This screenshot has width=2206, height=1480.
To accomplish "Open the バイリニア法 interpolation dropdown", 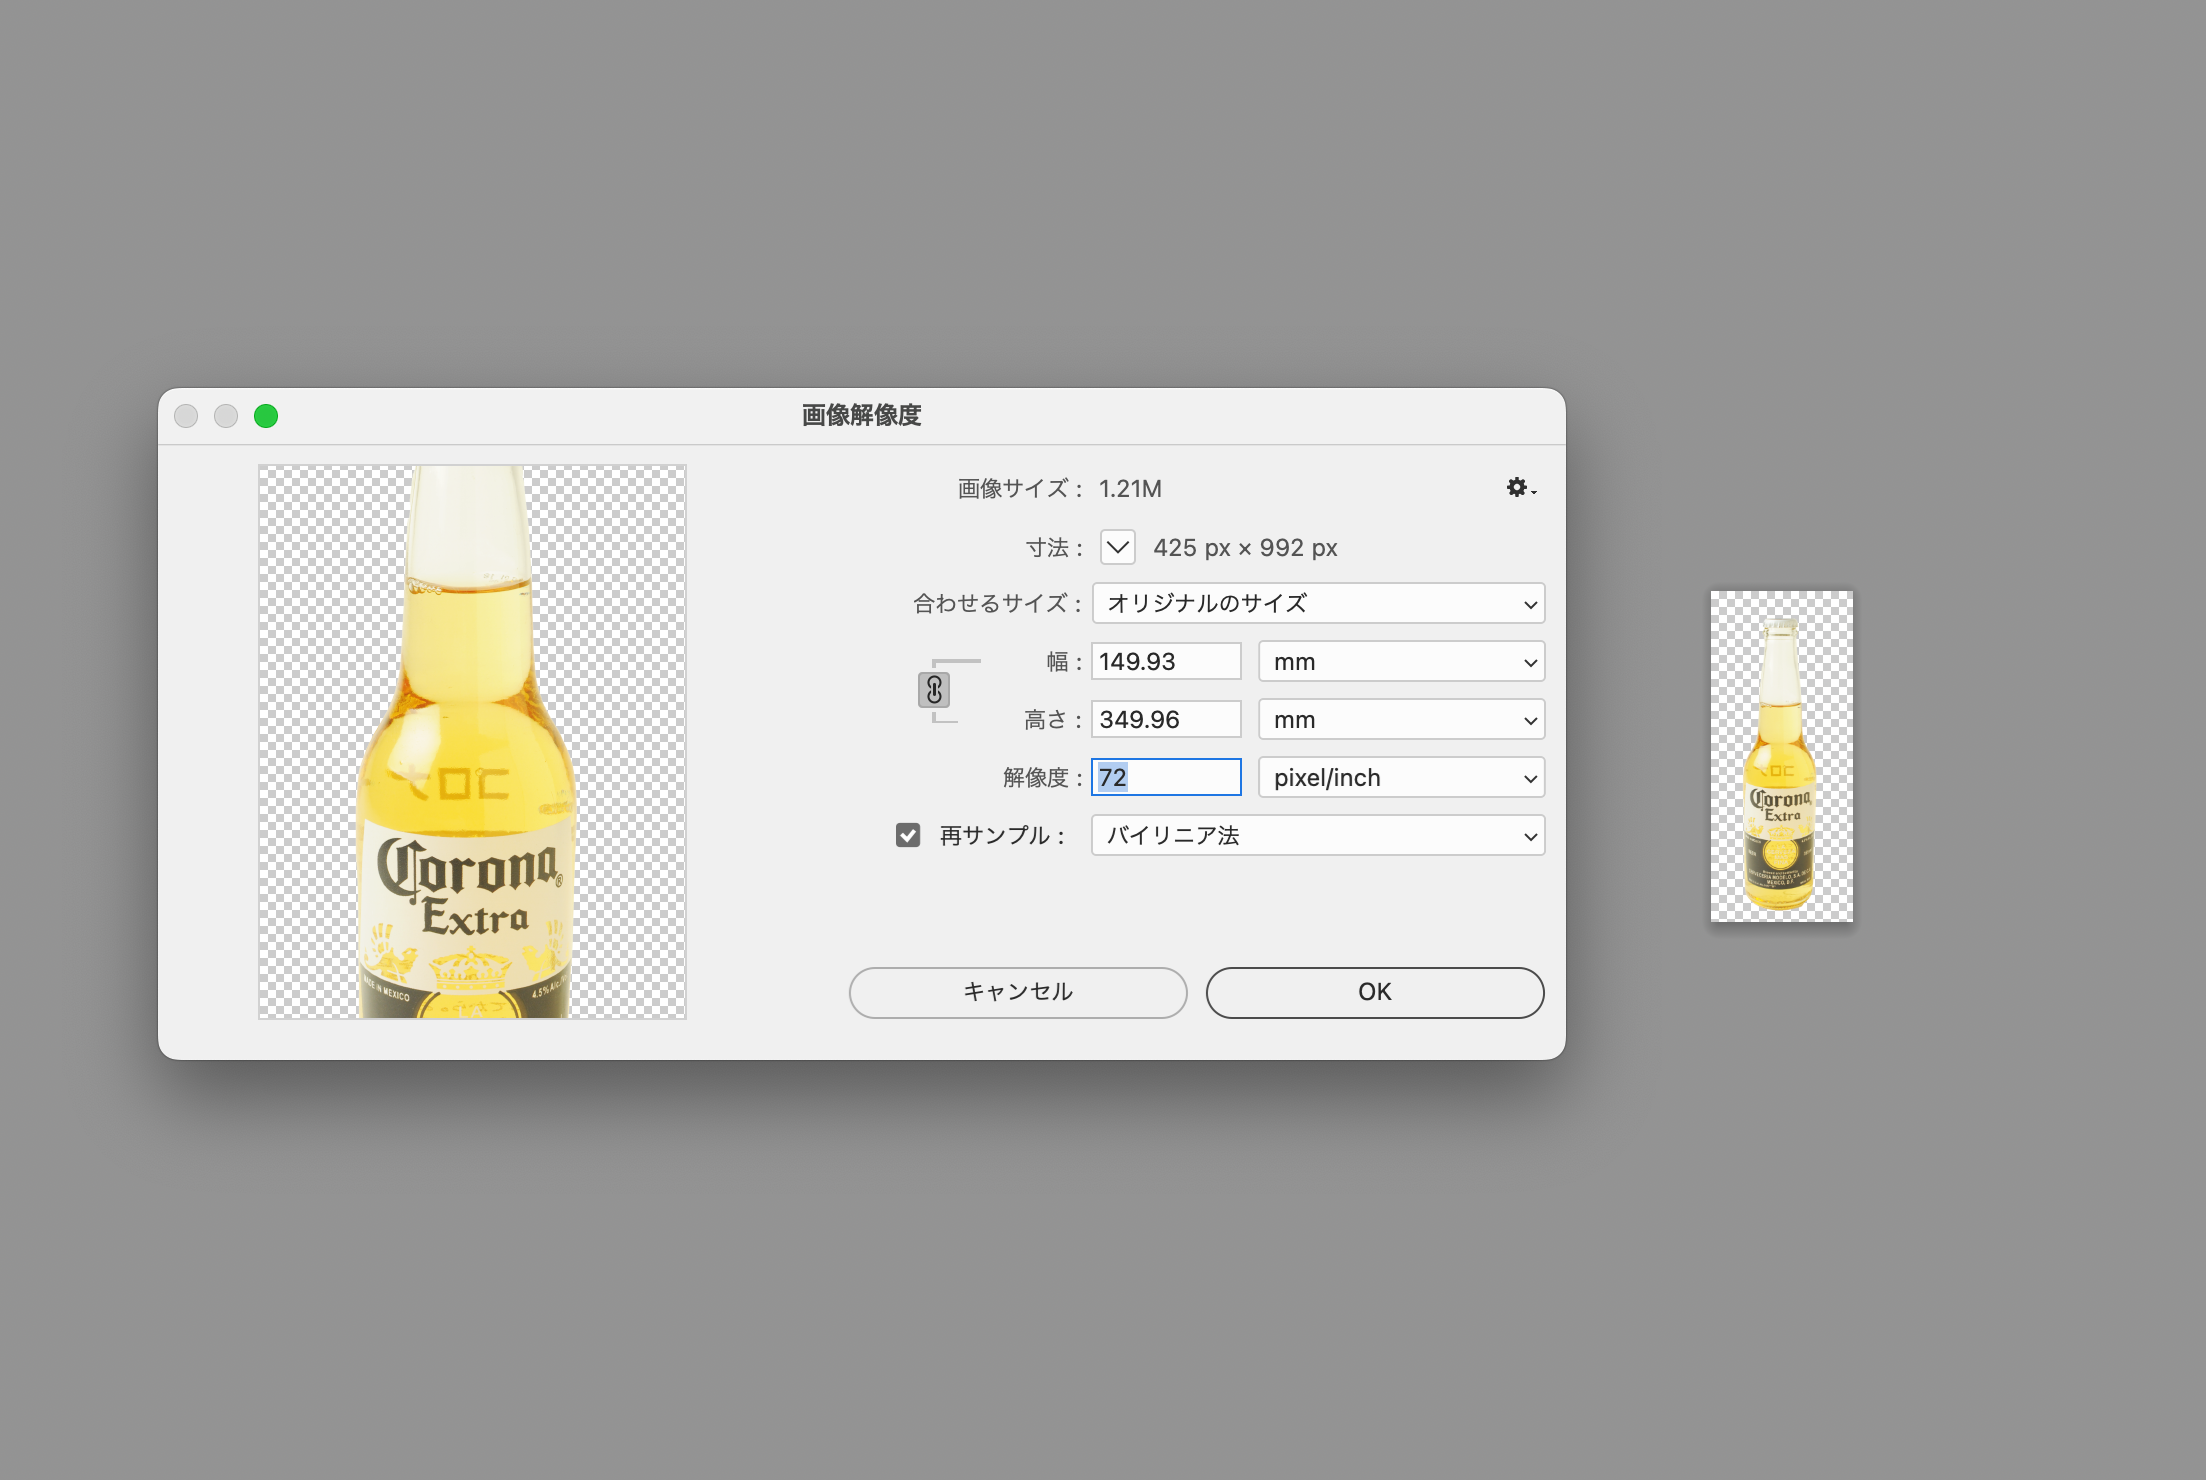I will tap(1317, 835).
